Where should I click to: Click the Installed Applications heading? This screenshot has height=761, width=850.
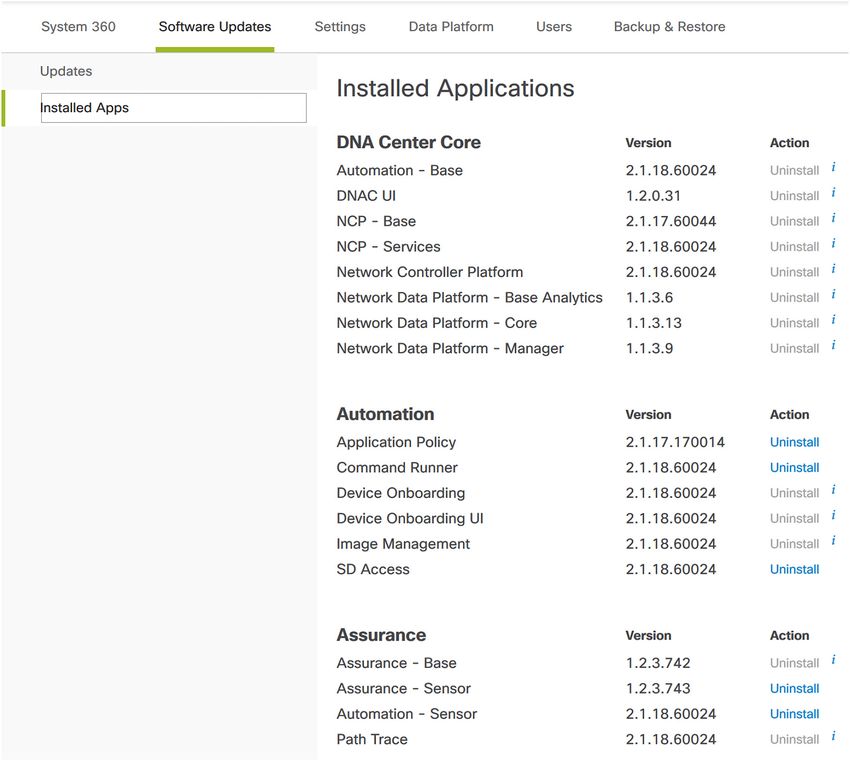pyautogui.click(x=455, y=88)
